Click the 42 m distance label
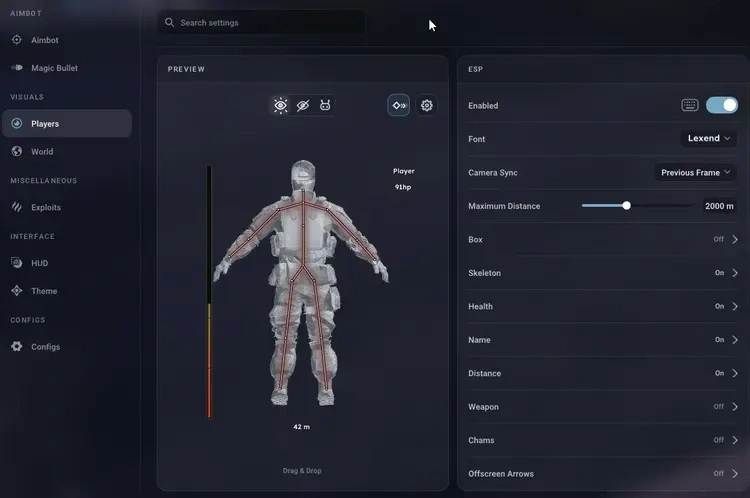Viewport: 750px width, 498px height. [x=301, y=427]
